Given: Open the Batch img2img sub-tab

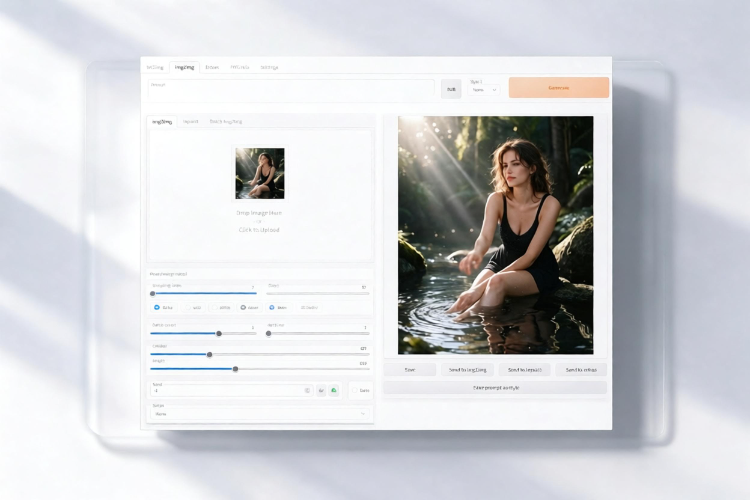Looking at the screenshot, I should click(226, 122).
